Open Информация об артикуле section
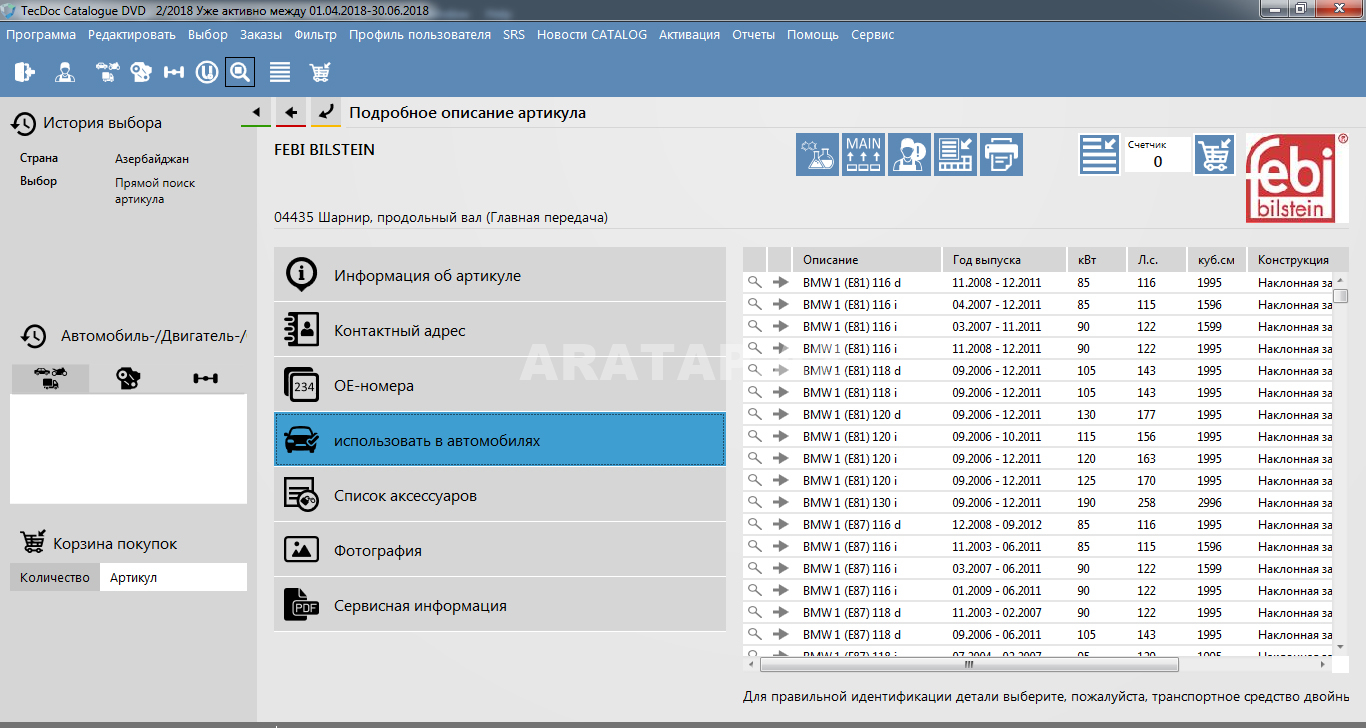 (x=500, y=275)
